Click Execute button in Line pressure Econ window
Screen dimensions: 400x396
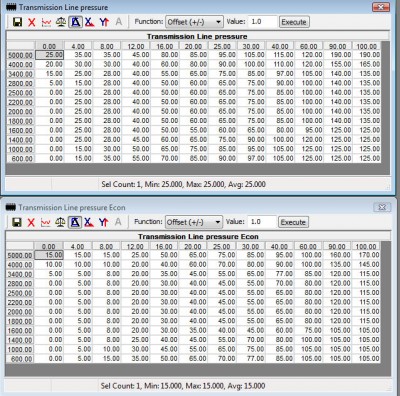[293, 222]
